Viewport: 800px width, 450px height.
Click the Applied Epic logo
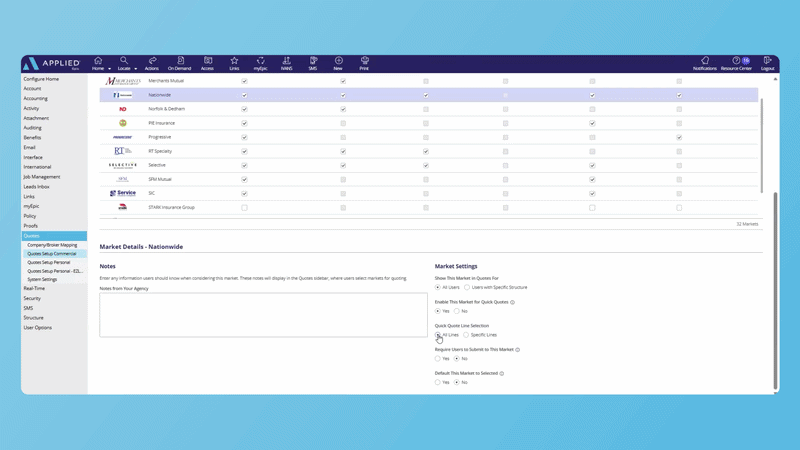[52, 64]
